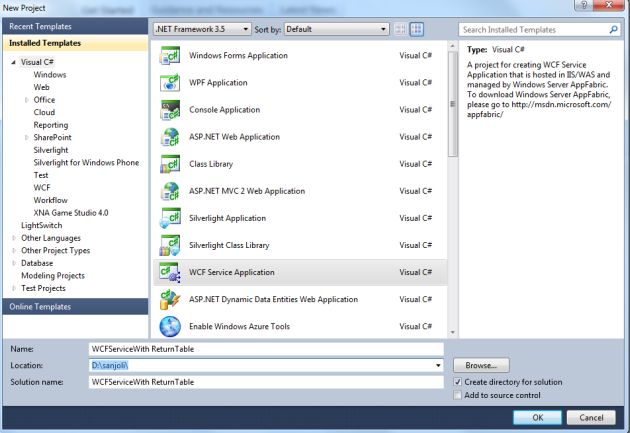Select Windows under Visual C#
Screen dimensions: 630x433
pos(50,75)
